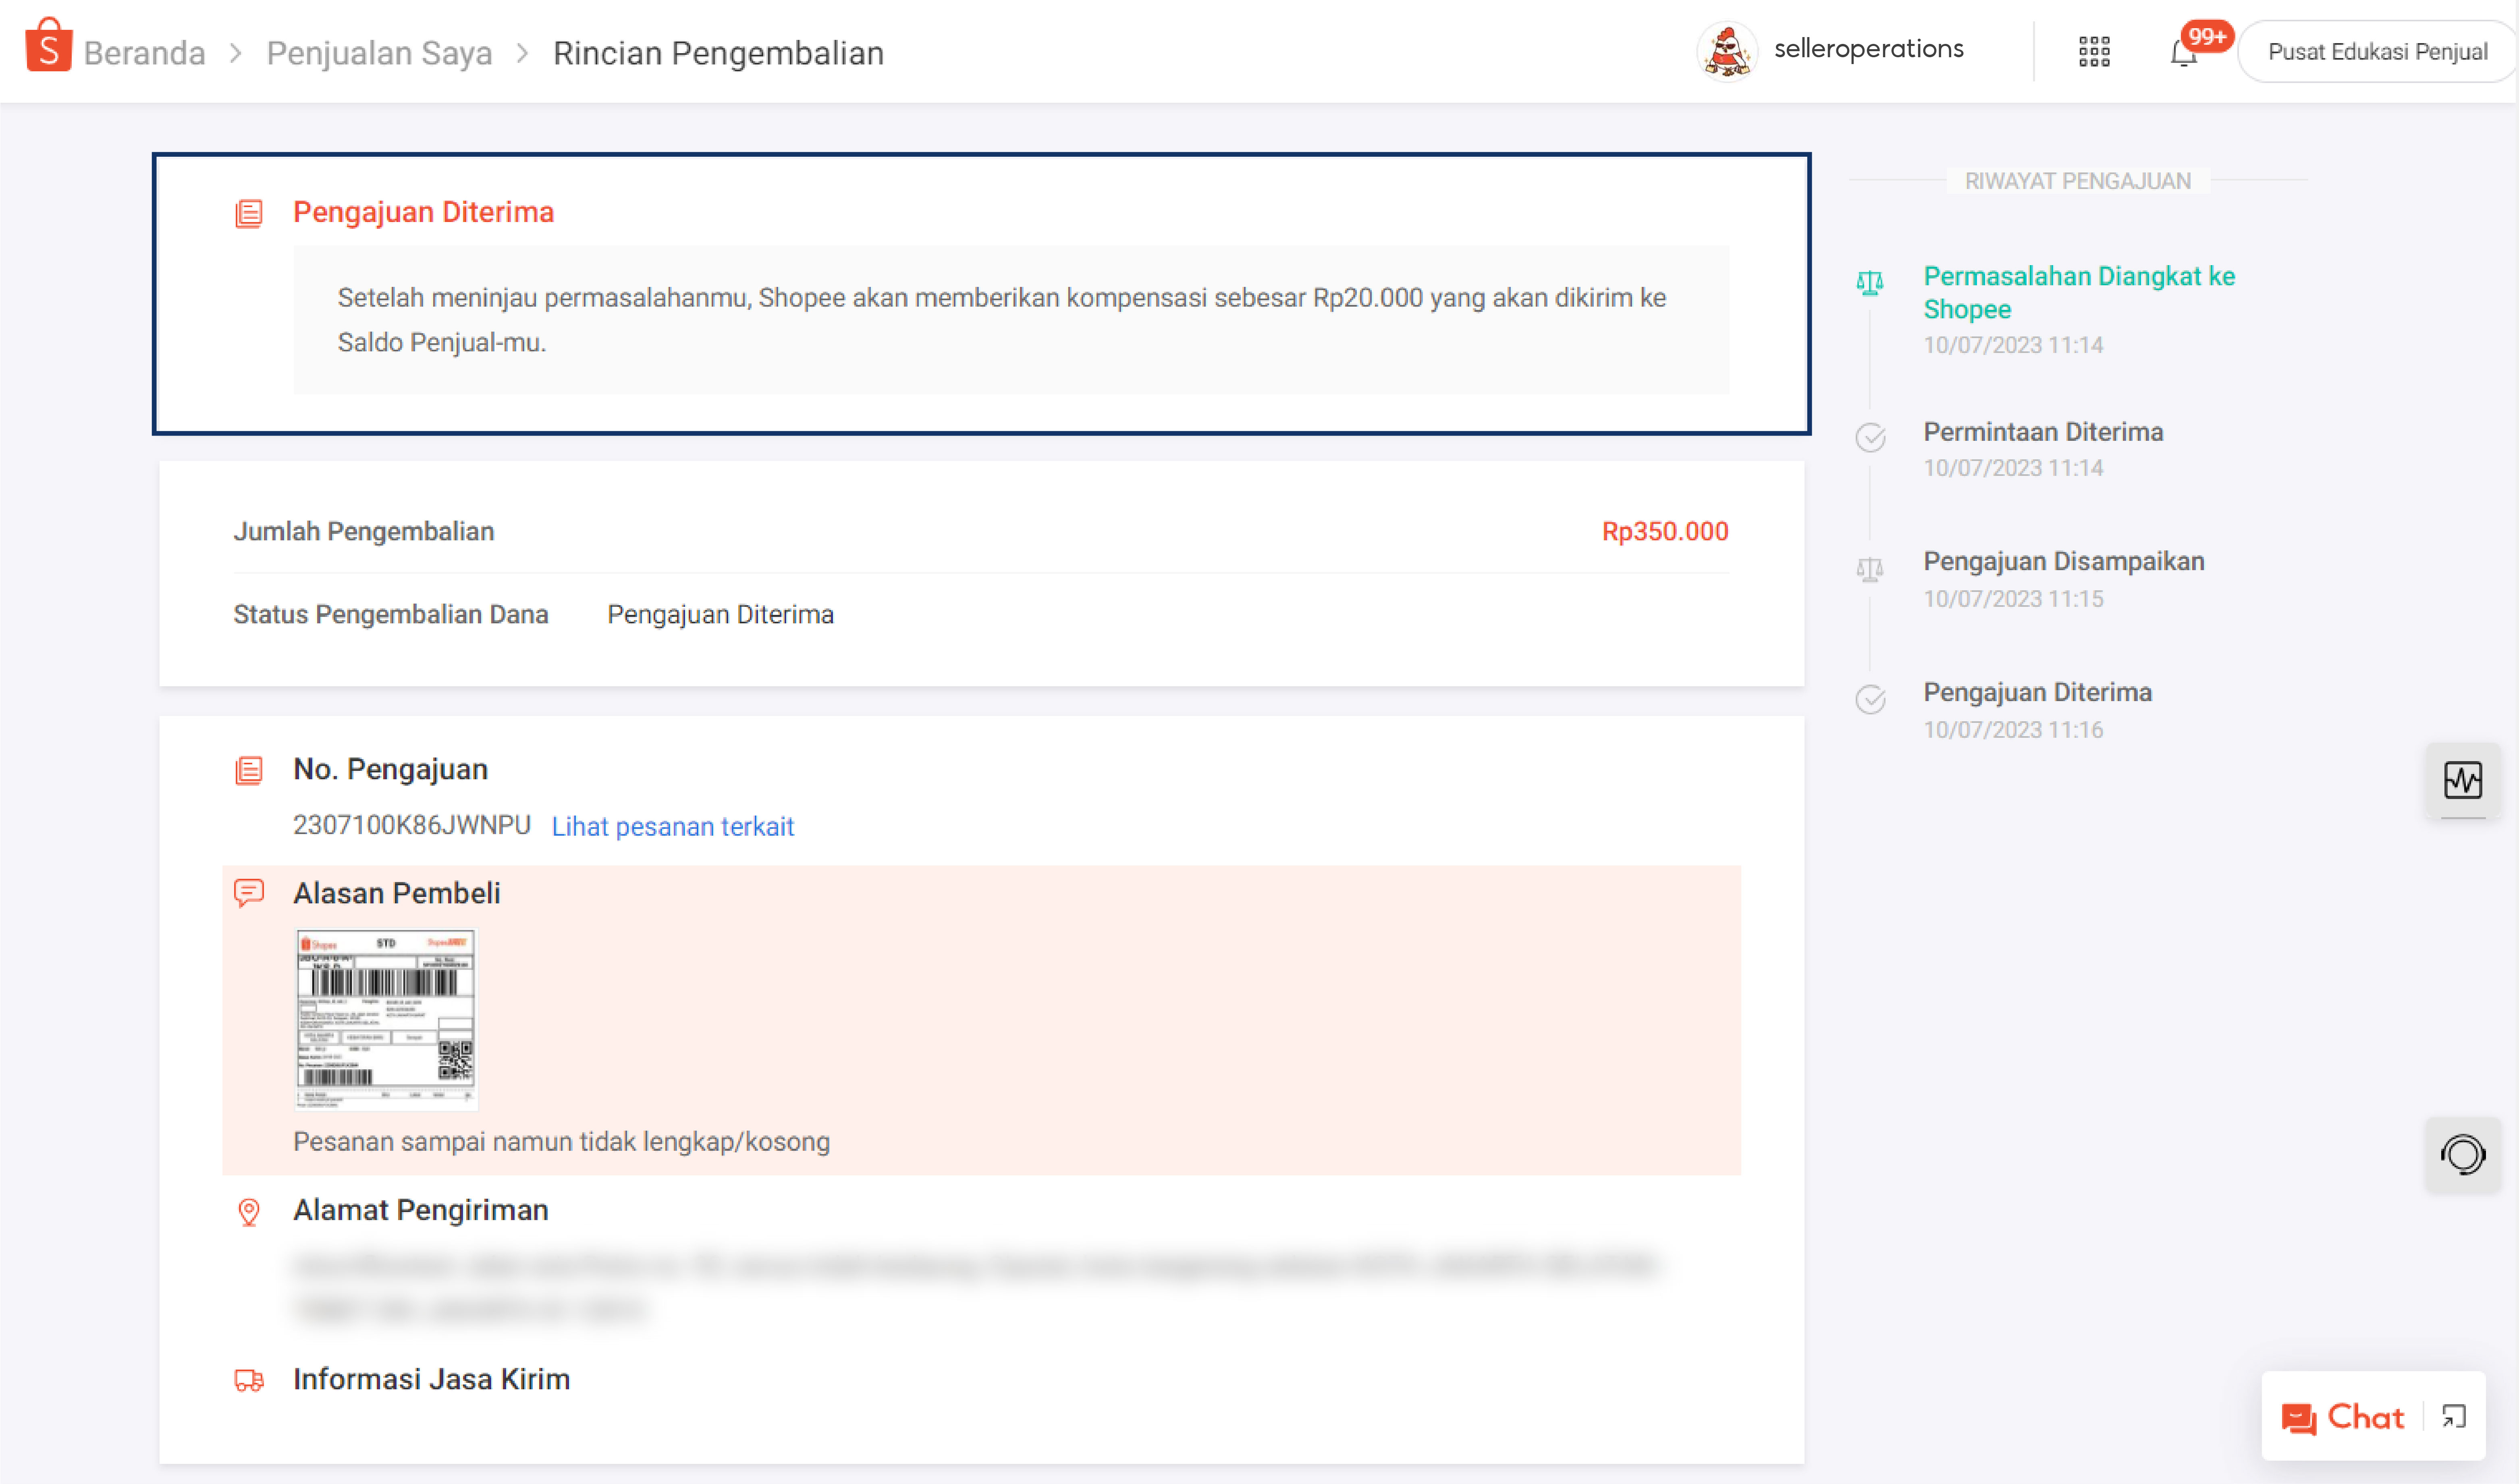Image resolution: width=2519 pixels, height=1484 pixels.
Task: Click Lihat pesanan terkait link
Action: pos(672,826)
